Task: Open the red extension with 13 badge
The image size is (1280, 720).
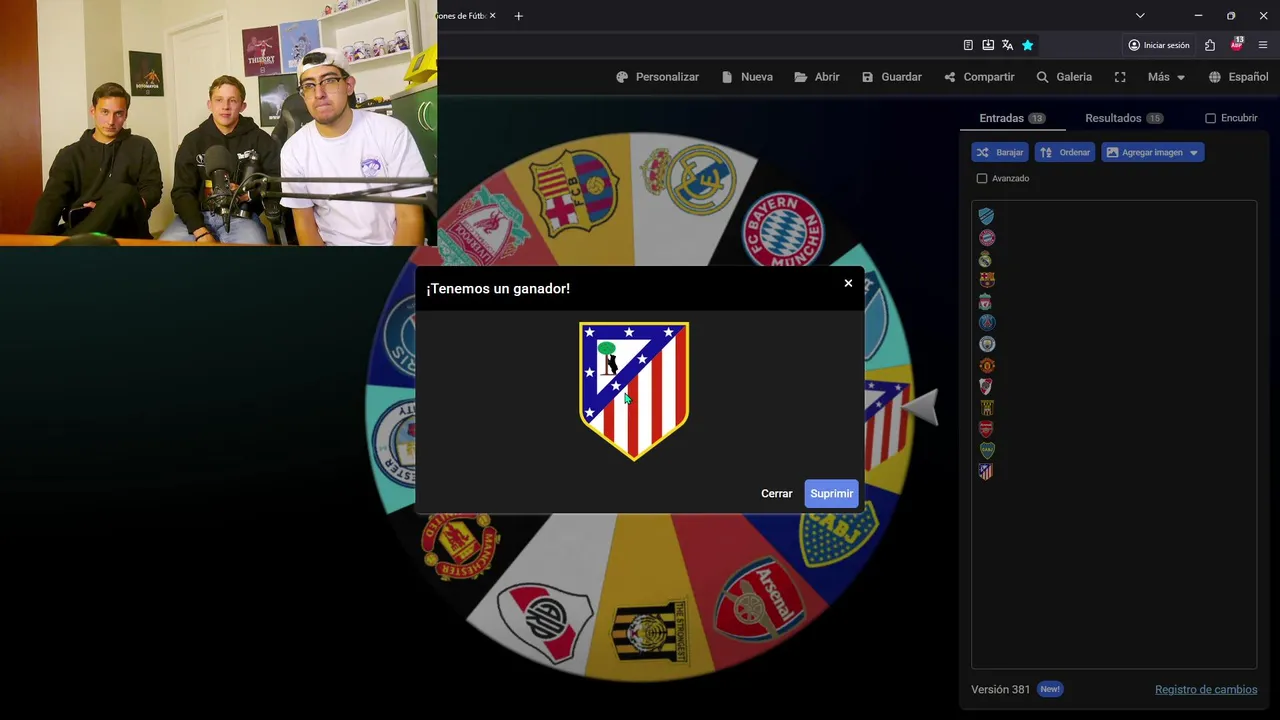Action: click(1237, 44)
